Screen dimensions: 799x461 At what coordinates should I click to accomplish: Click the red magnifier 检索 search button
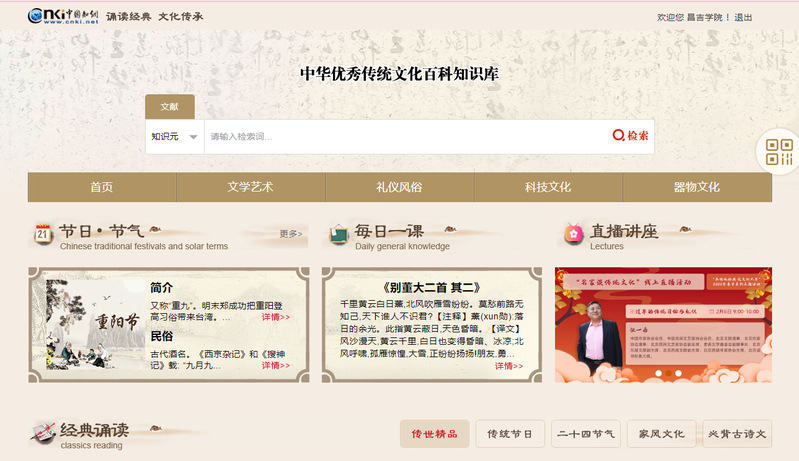click(x=630, y=135)
